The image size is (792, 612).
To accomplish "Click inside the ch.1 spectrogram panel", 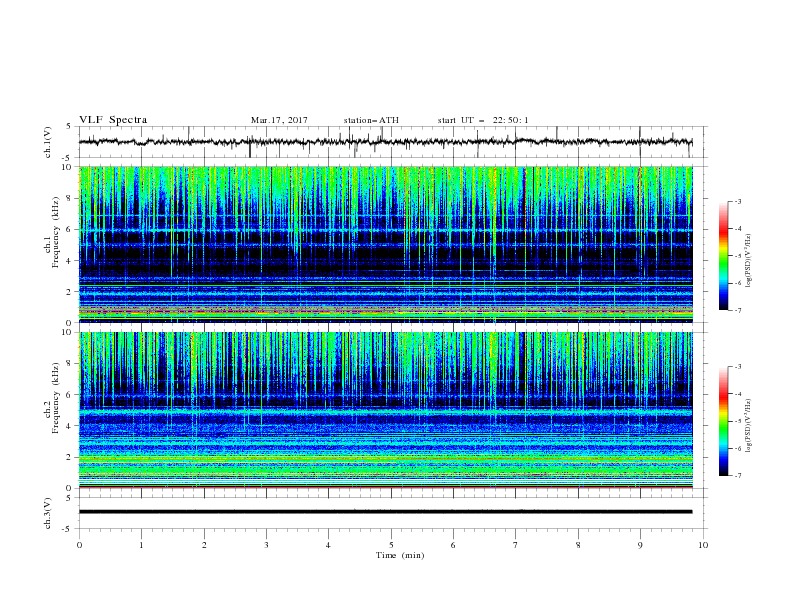I will click(386, 244).
